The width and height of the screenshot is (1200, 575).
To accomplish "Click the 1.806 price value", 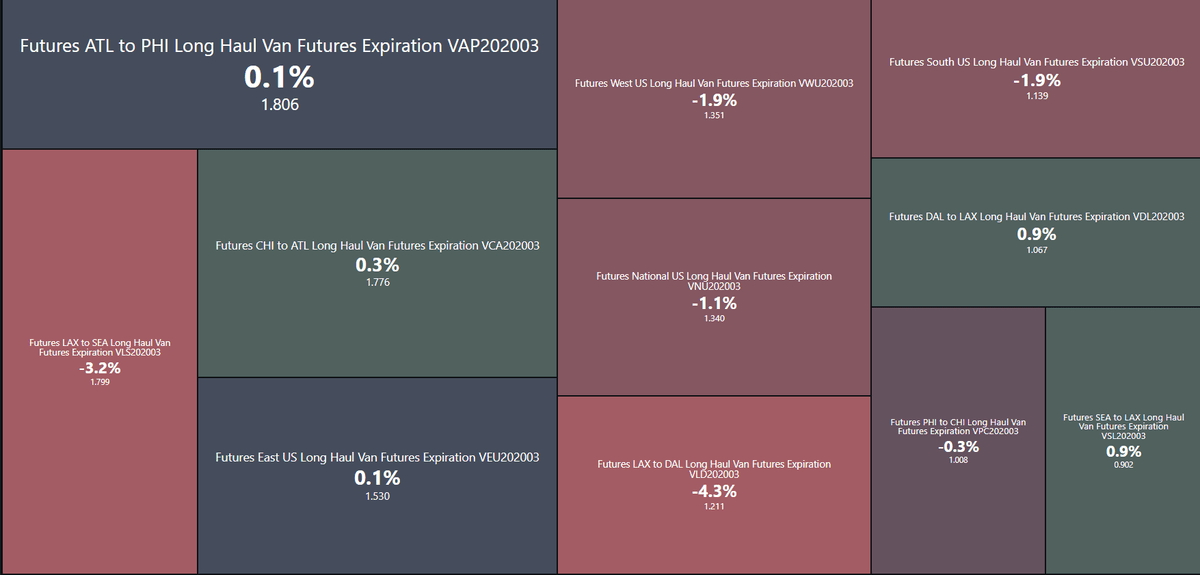I will click(279, 104).
